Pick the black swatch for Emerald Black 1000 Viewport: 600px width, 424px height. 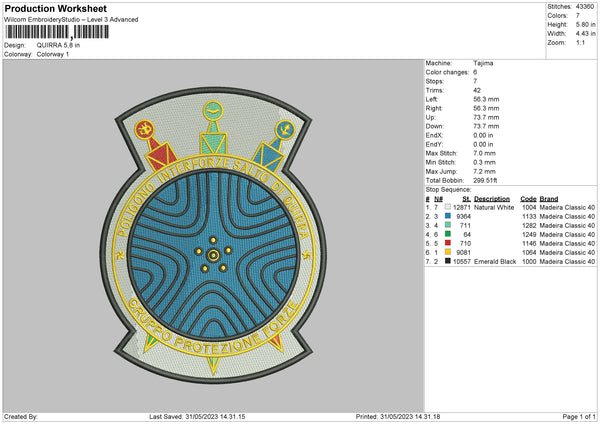(448, 261)
